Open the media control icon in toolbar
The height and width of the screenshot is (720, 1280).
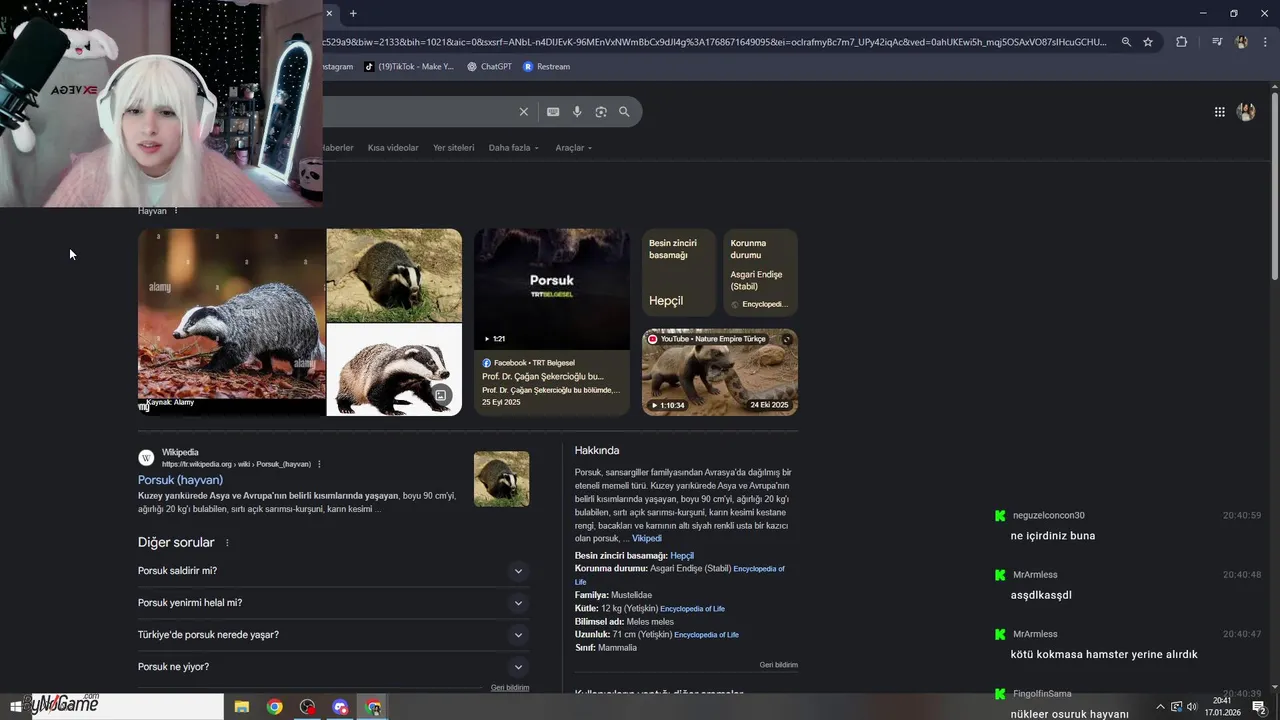[1217, 42]
